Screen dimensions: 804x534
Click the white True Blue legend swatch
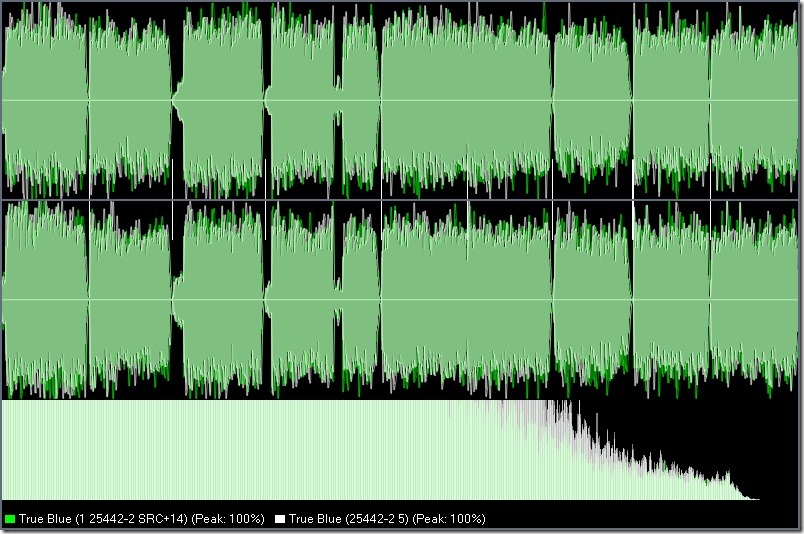279,519
